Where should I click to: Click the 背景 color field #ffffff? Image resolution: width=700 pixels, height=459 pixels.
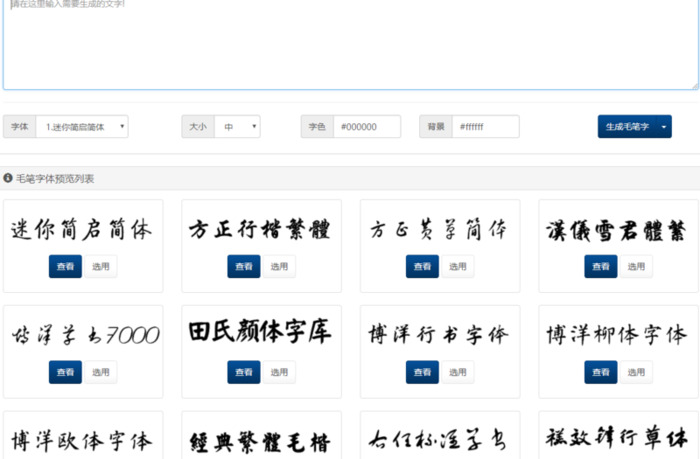pyautogui.click(x=486, y=127)
